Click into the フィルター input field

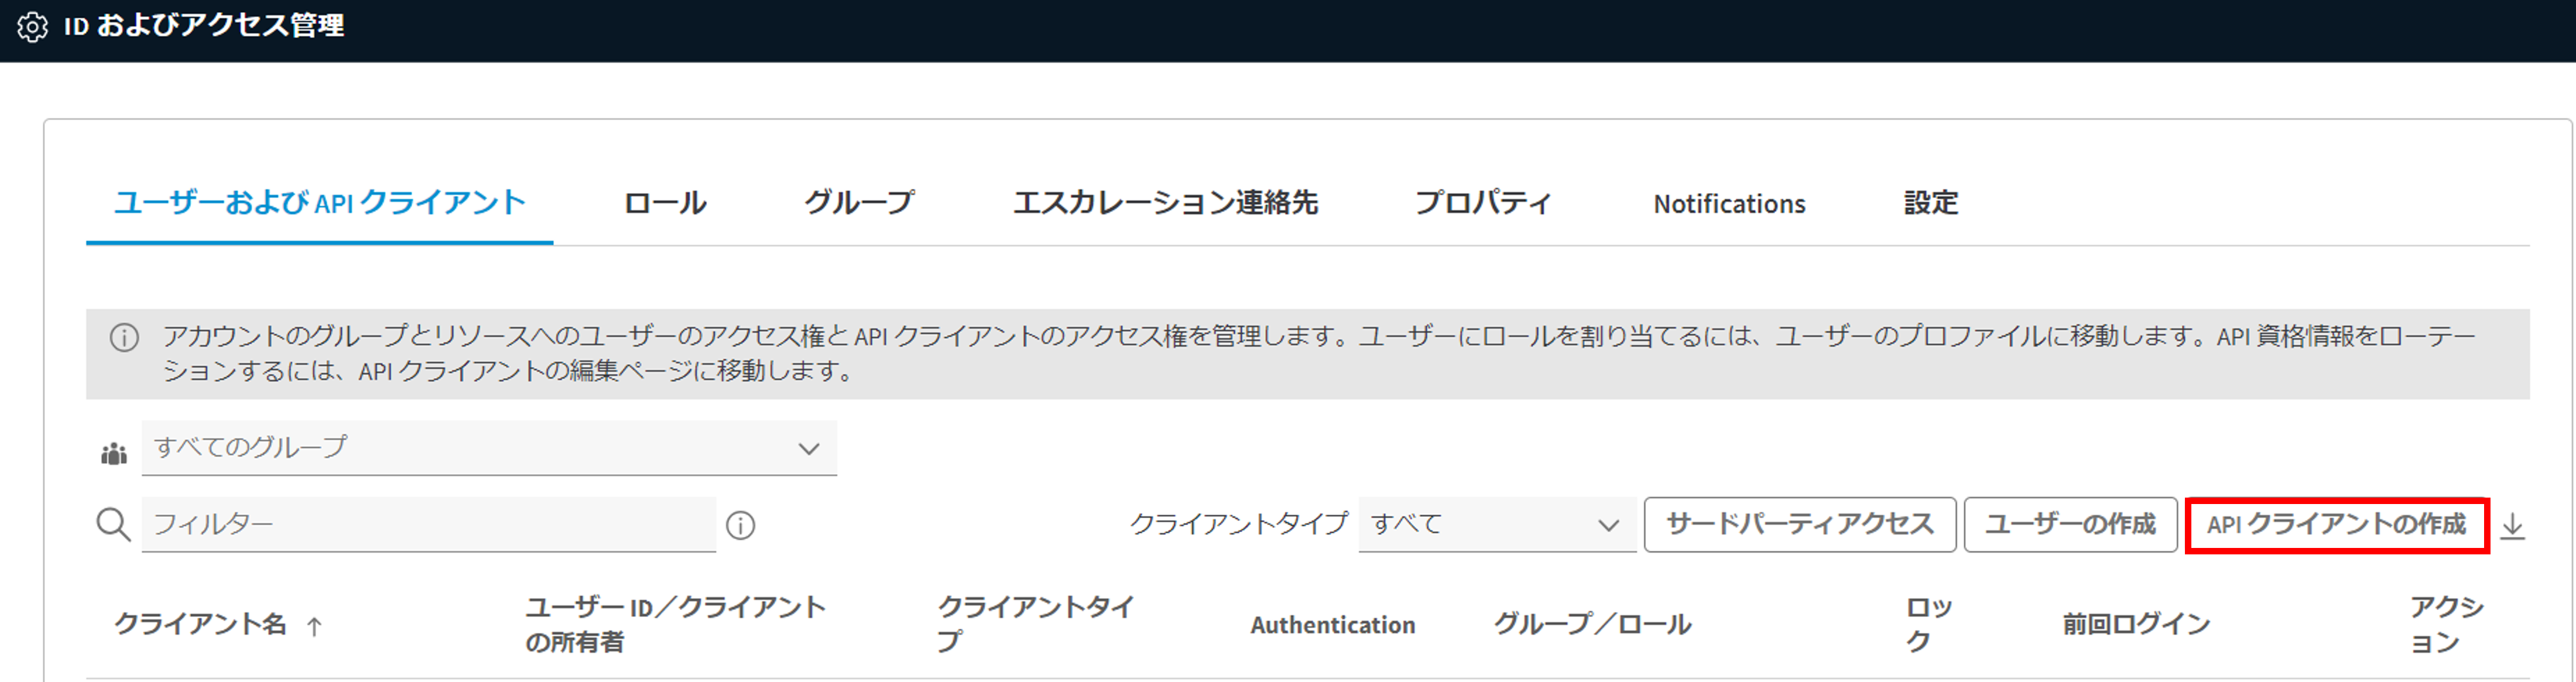click(428, 525)
